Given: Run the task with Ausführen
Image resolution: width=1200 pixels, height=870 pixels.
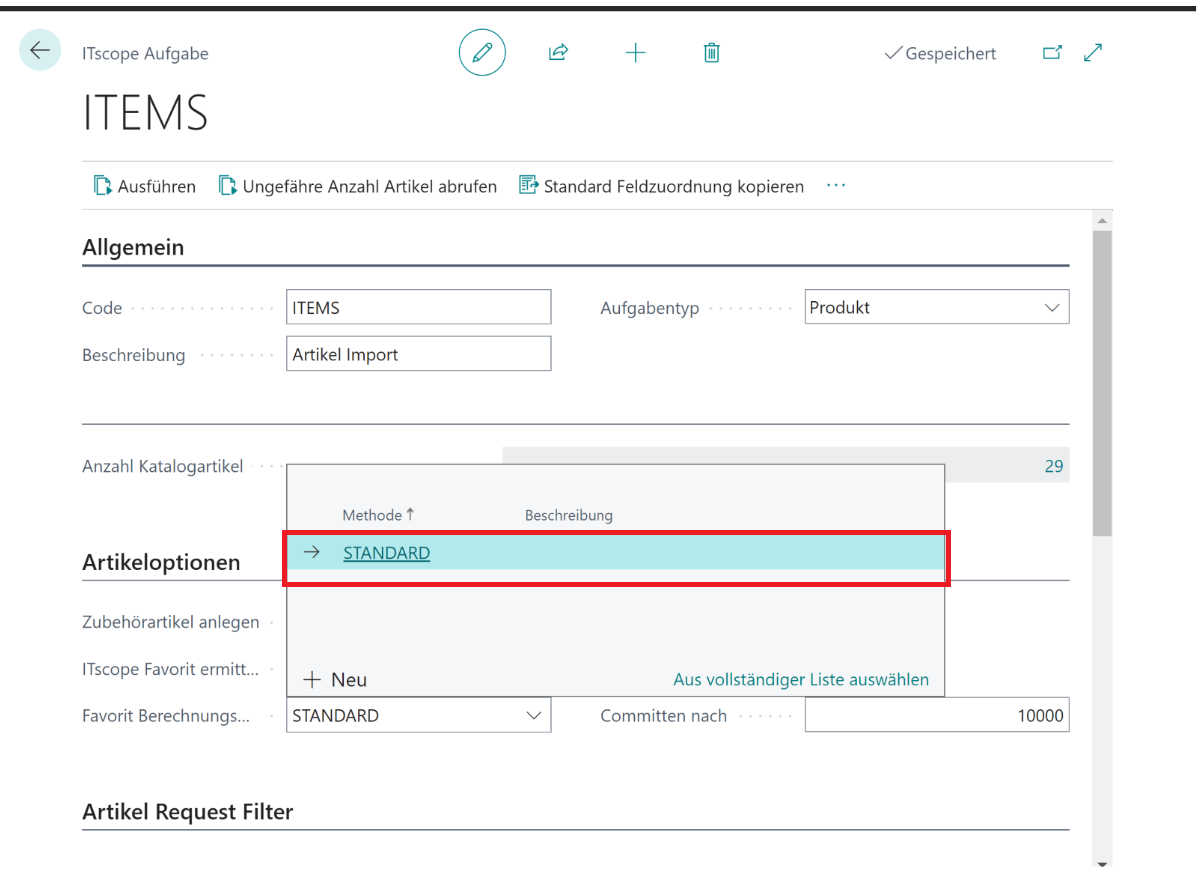Looking at the screenshot, I should click(x=145, y=186).
